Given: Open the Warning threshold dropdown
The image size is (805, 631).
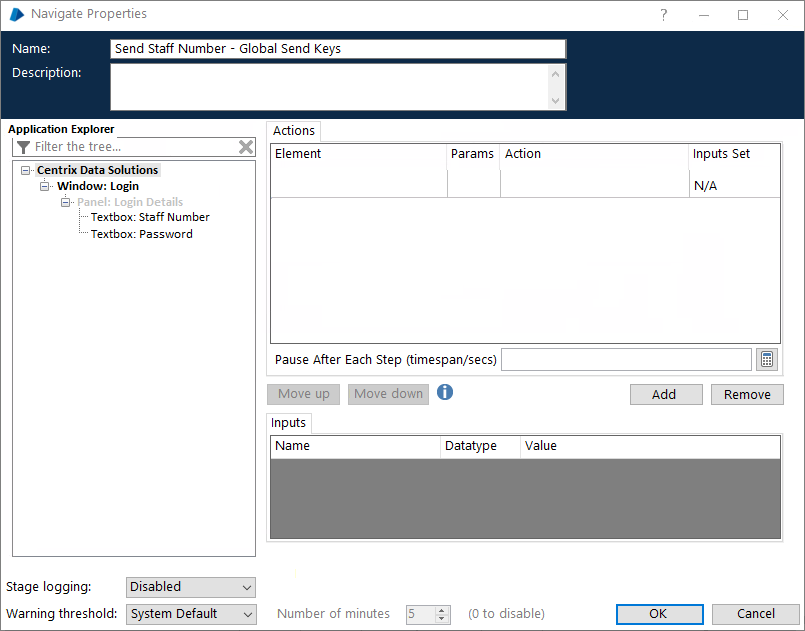Looking at the screenshot, I should pyautogui.click(x=191, y=614).
